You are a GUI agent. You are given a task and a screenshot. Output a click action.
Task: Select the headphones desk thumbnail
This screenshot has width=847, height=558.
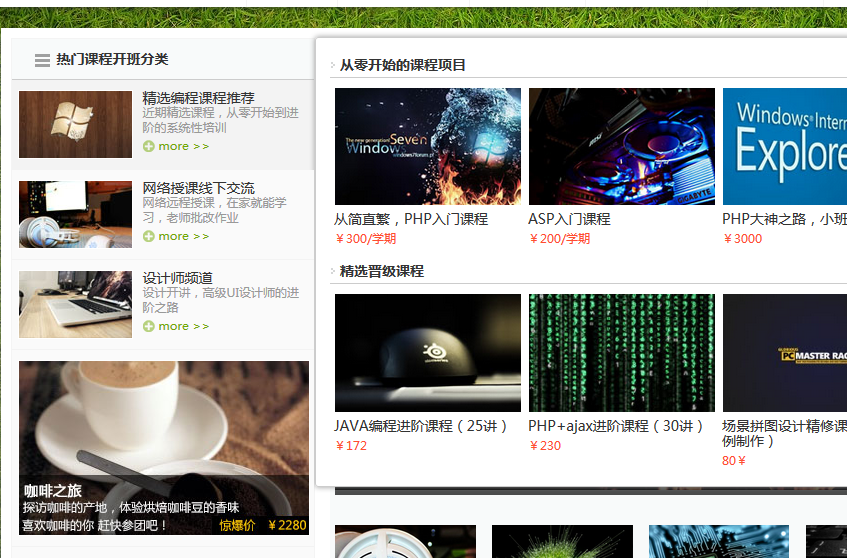[x=75, y=214]
